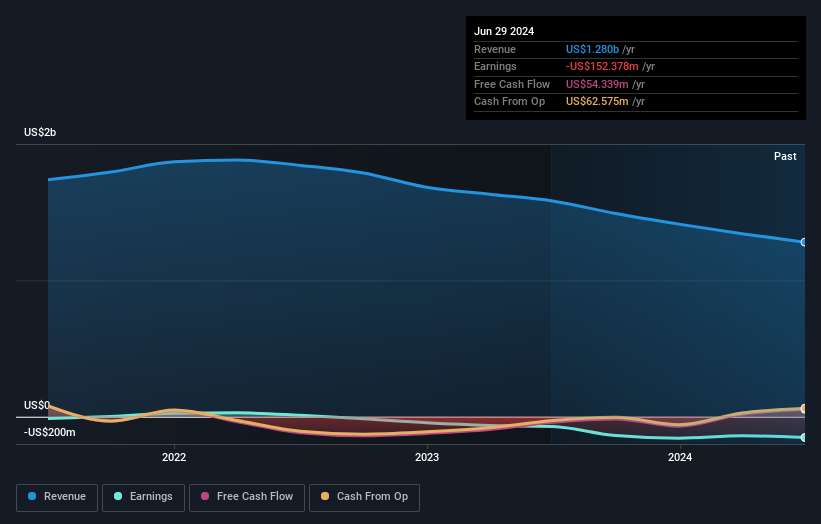The width and height of the screenshot is (821, 524).
Task: Click the Cash From Op line endpoint marker
Action: click(x=804, y=408)
